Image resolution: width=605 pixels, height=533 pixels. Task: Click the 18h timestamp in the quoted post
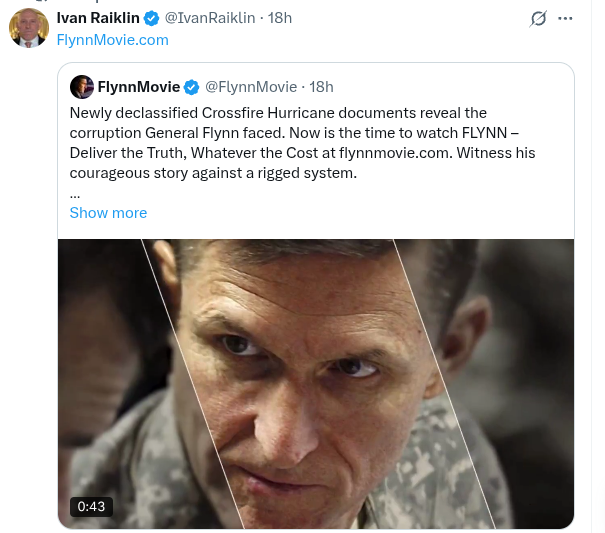[x=322, y=87]
